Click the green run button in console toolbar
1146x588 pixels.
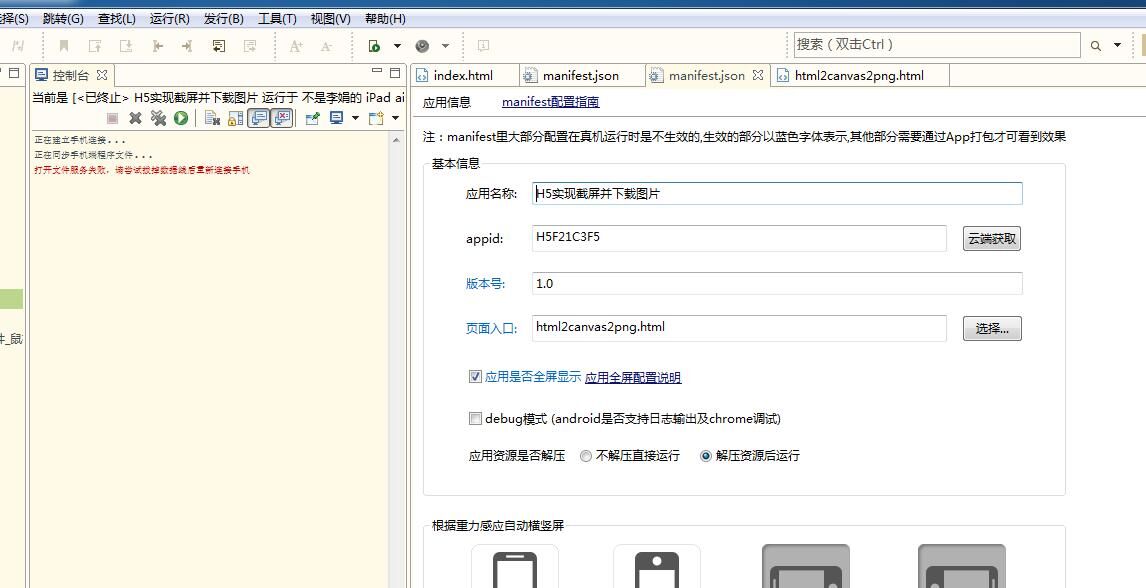tap(181, 118)
